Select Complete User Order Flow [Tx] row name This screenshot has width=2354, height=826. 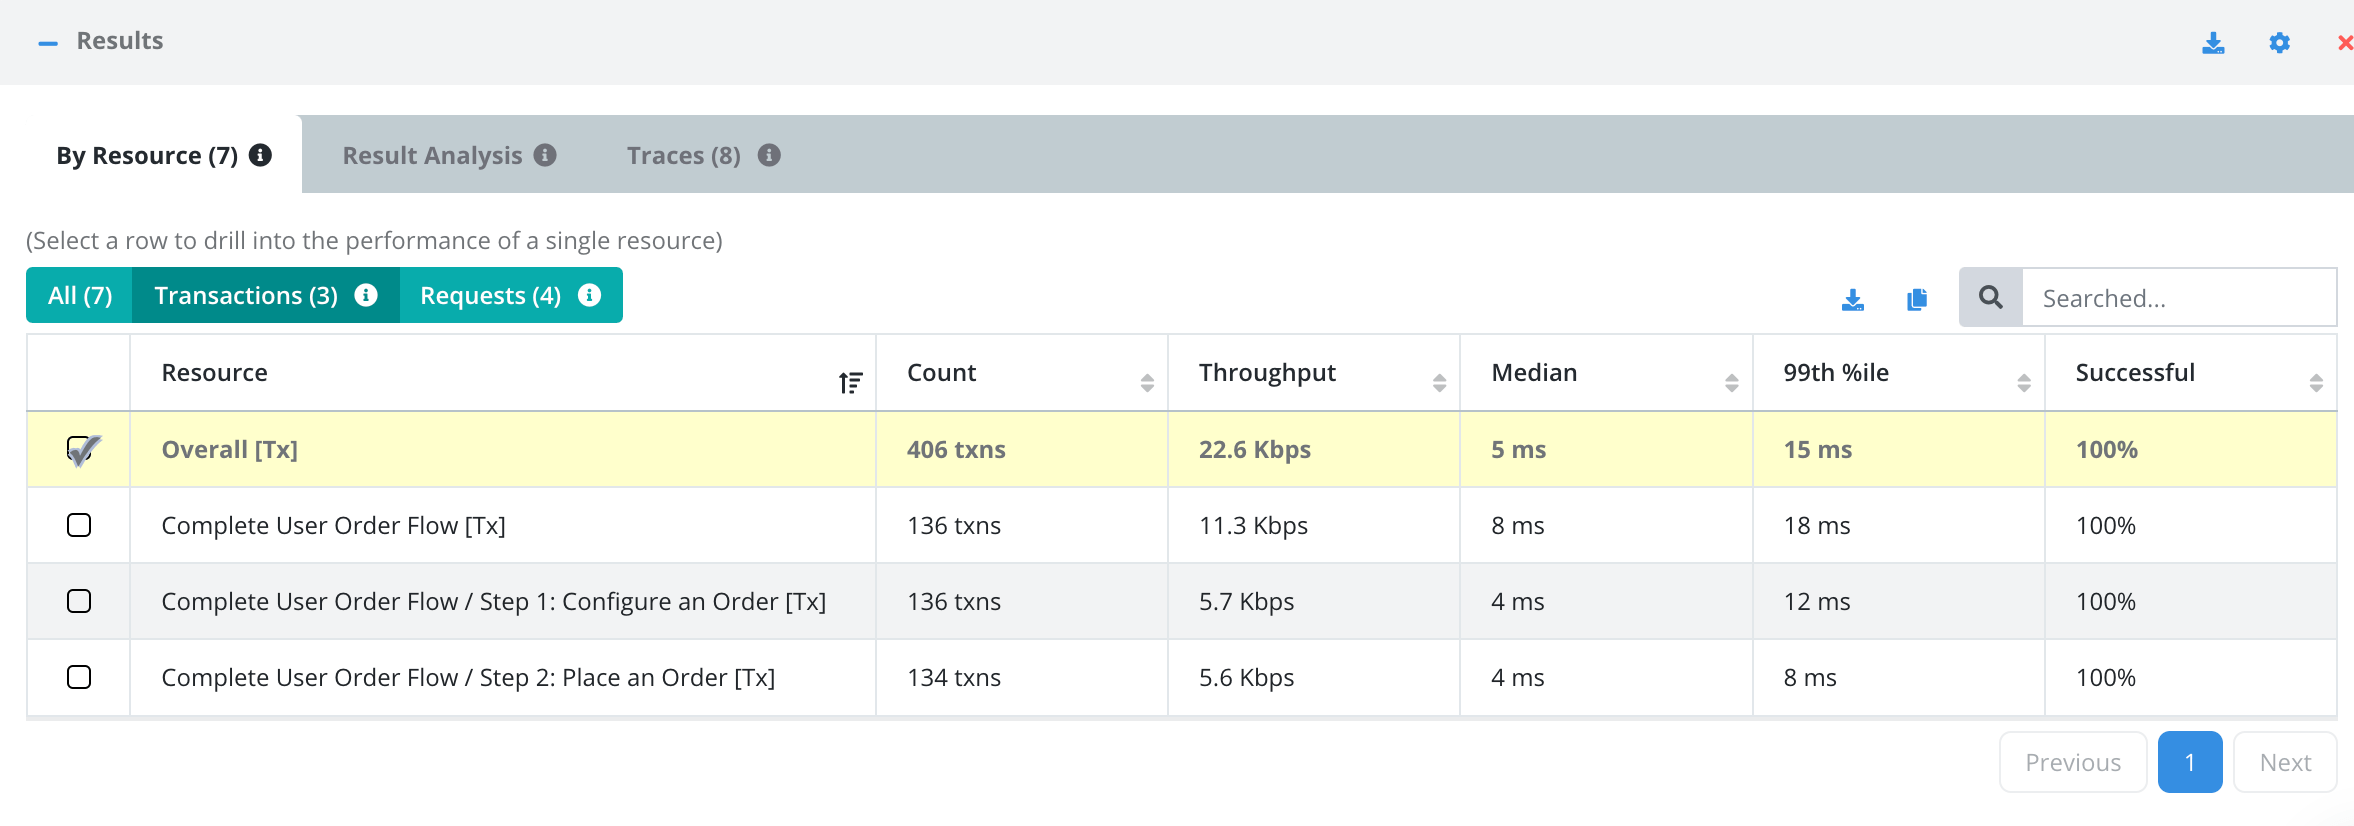tap(333, 526)
